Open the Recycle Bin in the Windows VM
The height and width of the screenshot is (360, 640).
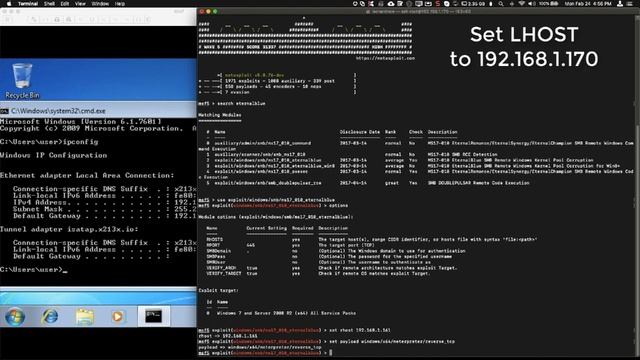tap(22, 81)
